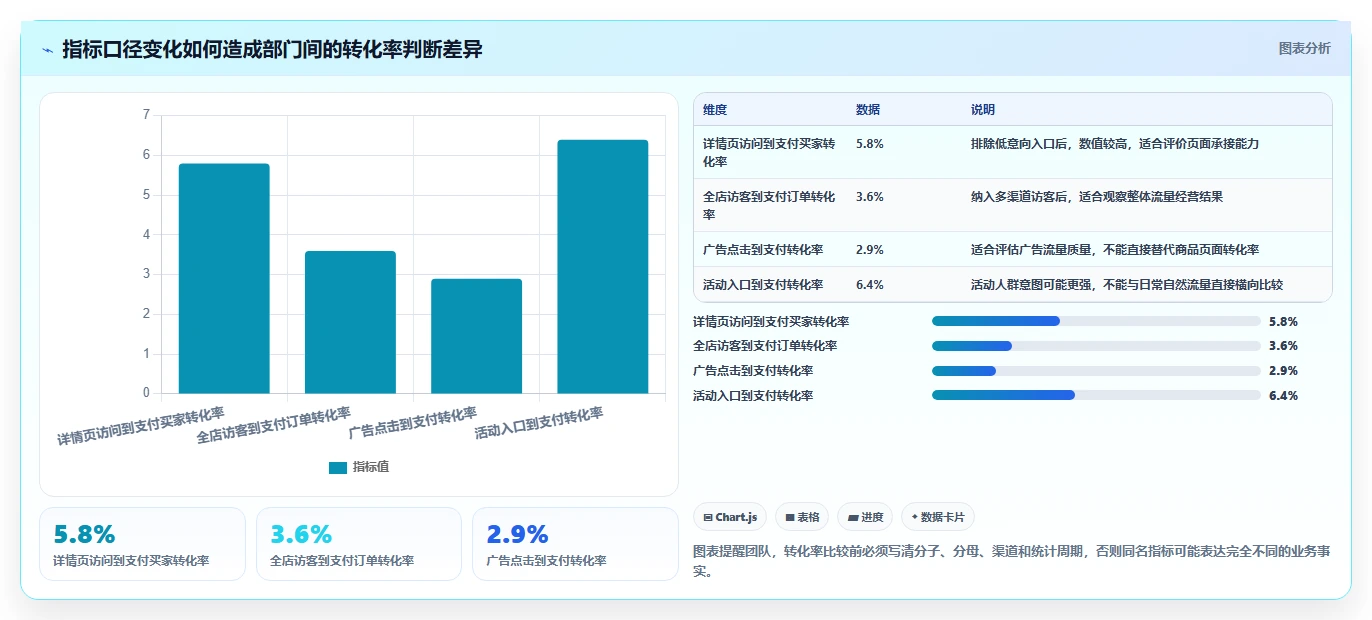Click the title 指标口径变化如何造成部门间的转化率判断差异
This screenshot has height=620, width=1372.
[272, 49]
